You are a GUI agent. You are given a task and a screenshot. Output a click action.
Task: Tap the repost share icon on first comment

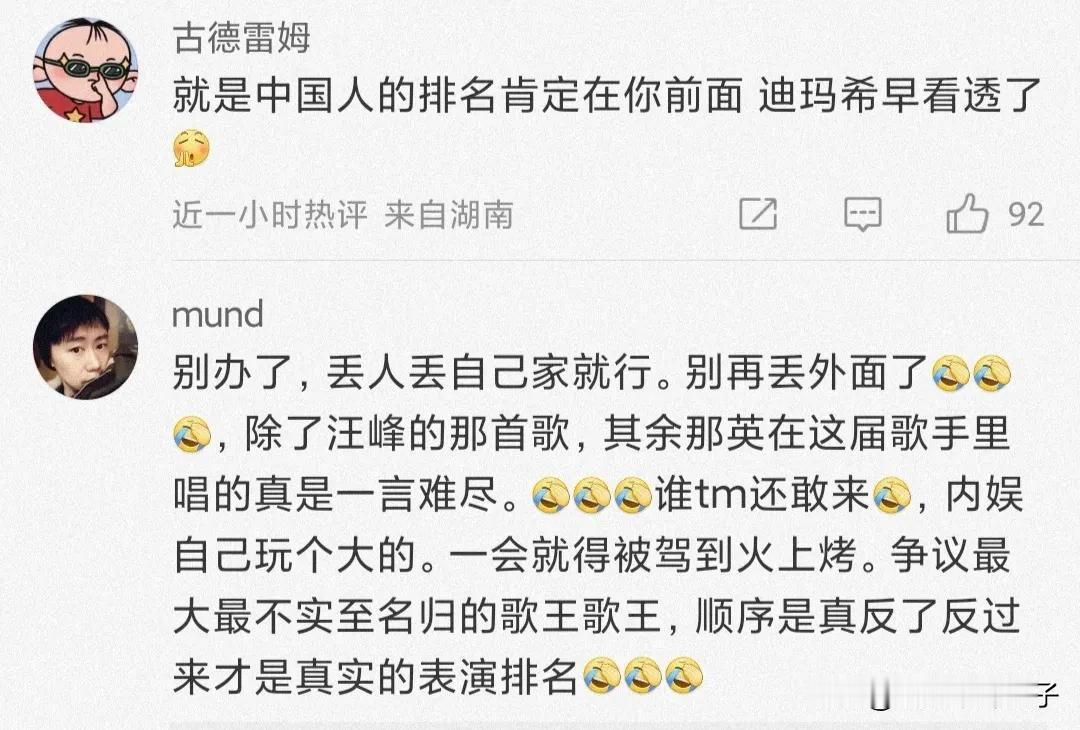tap(758, 213)
